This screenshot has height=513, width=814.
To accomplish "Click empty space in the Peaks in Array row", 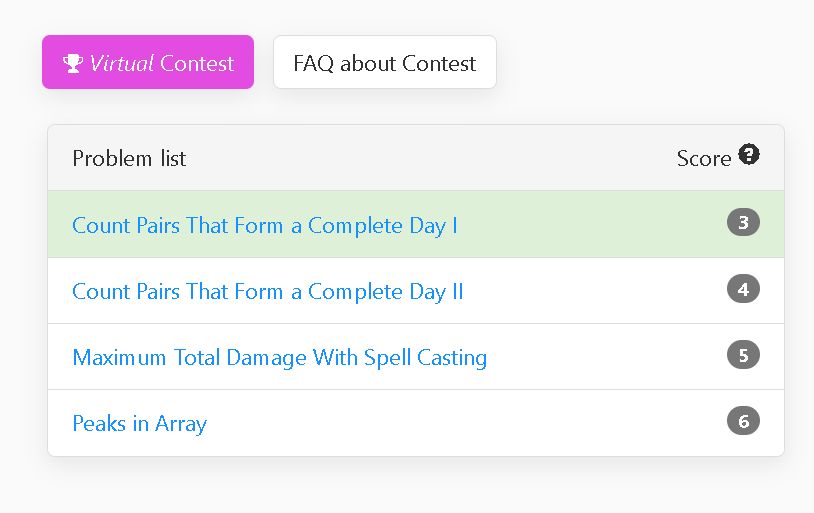I will pyautogui.click(x=467, y=423).
